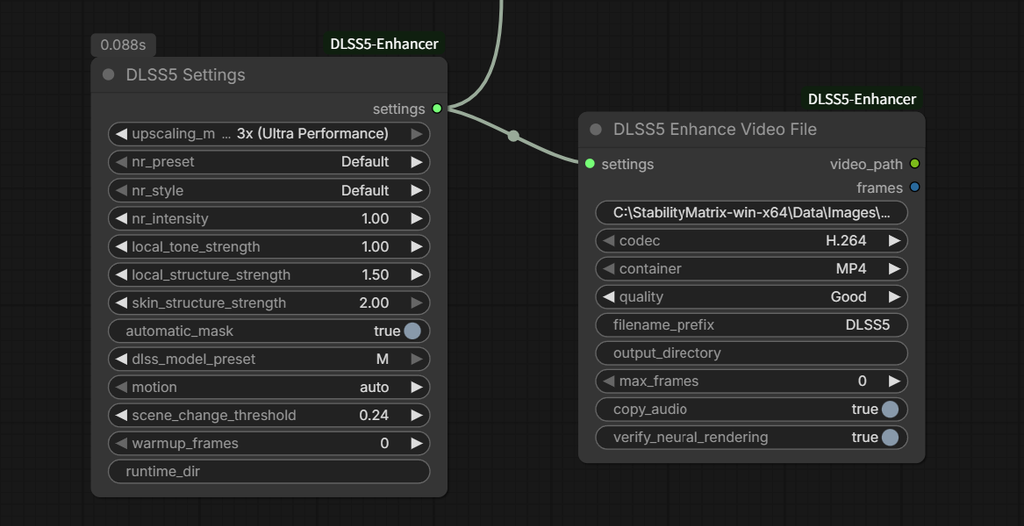The image size is (1024, 526).
Task: Collapse DLSS5 Settings node via its title dot
Action: (x=108, y=75)
